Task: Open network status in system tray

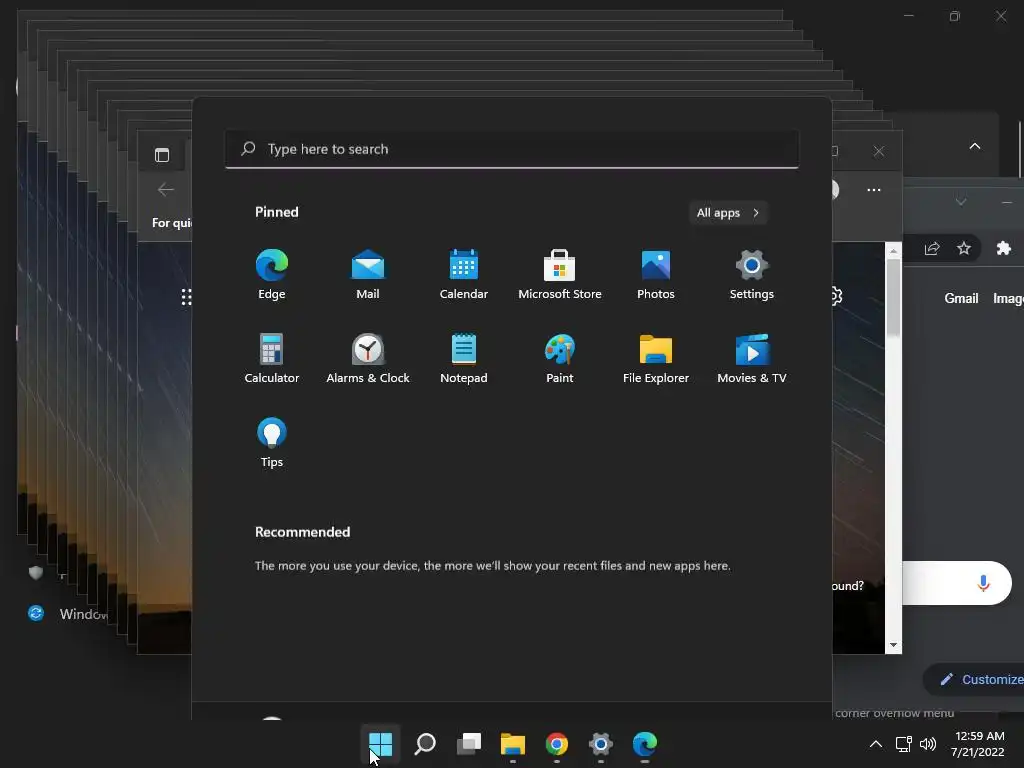Action: click(903, 744)
